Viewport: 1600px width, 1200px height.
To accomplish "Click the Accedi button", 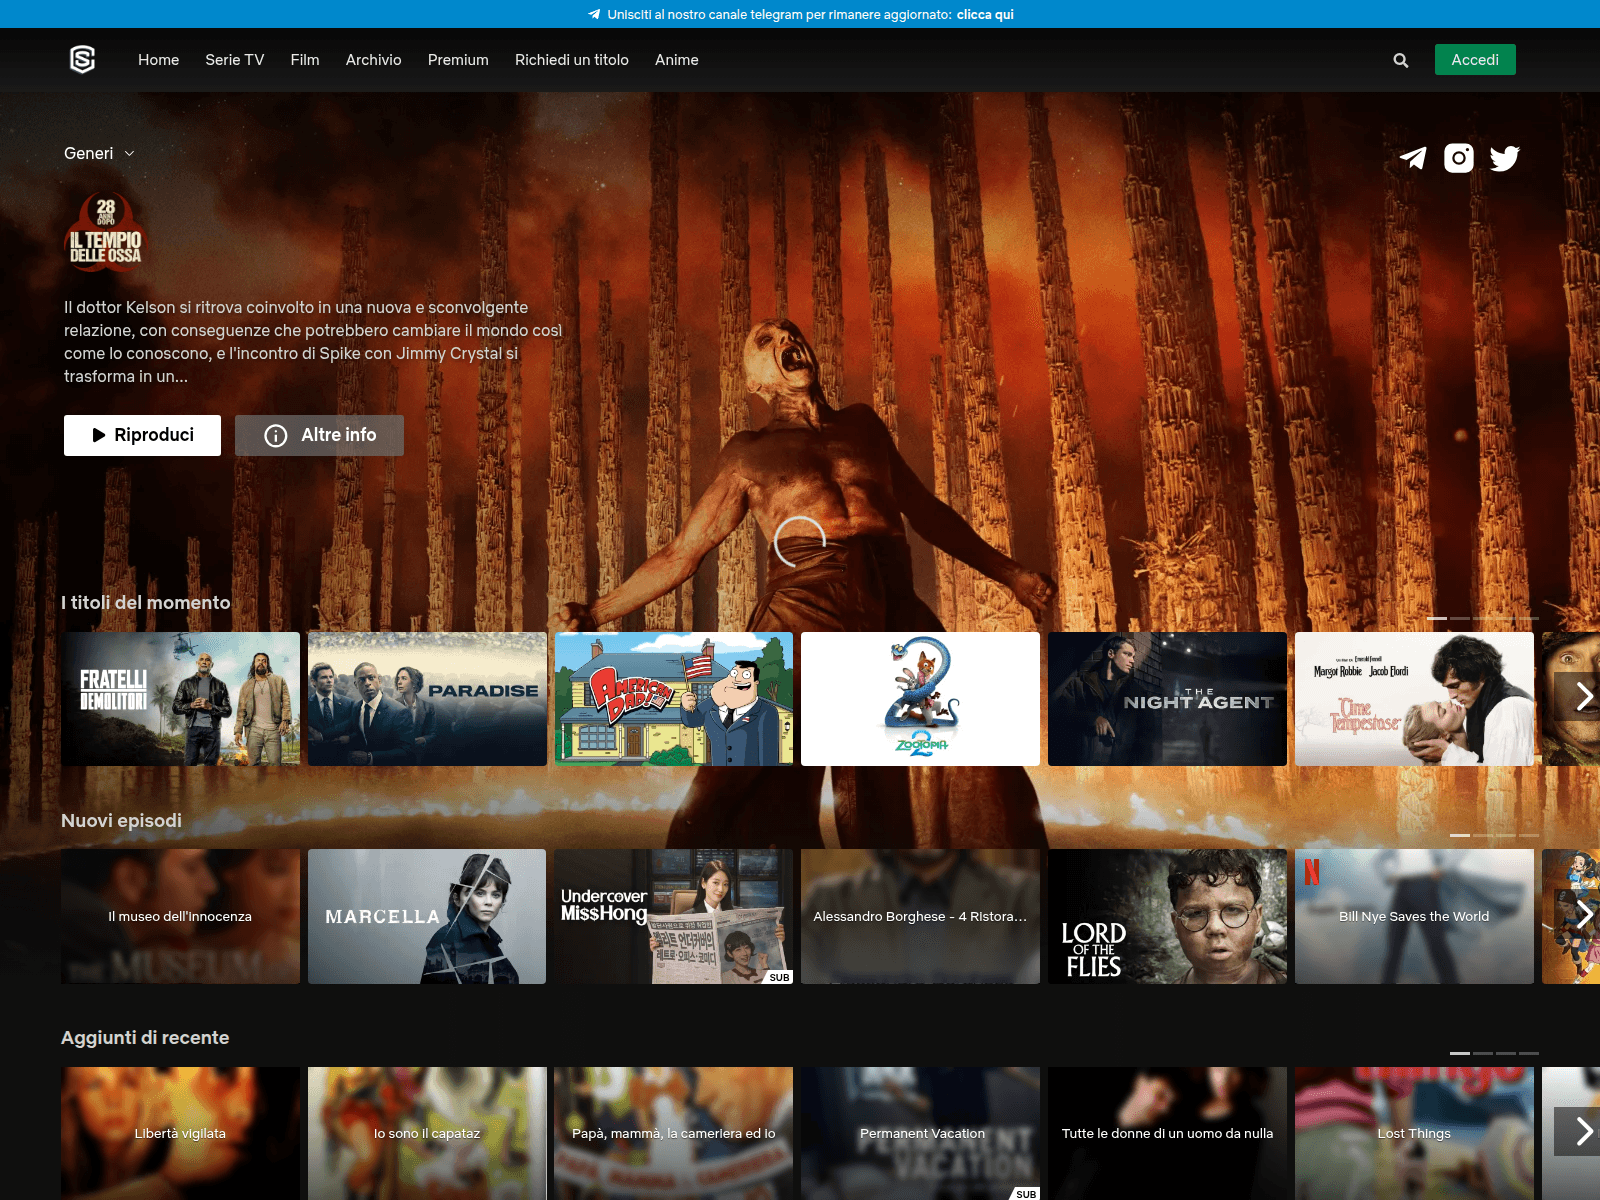I will [x=1474, y=59].
